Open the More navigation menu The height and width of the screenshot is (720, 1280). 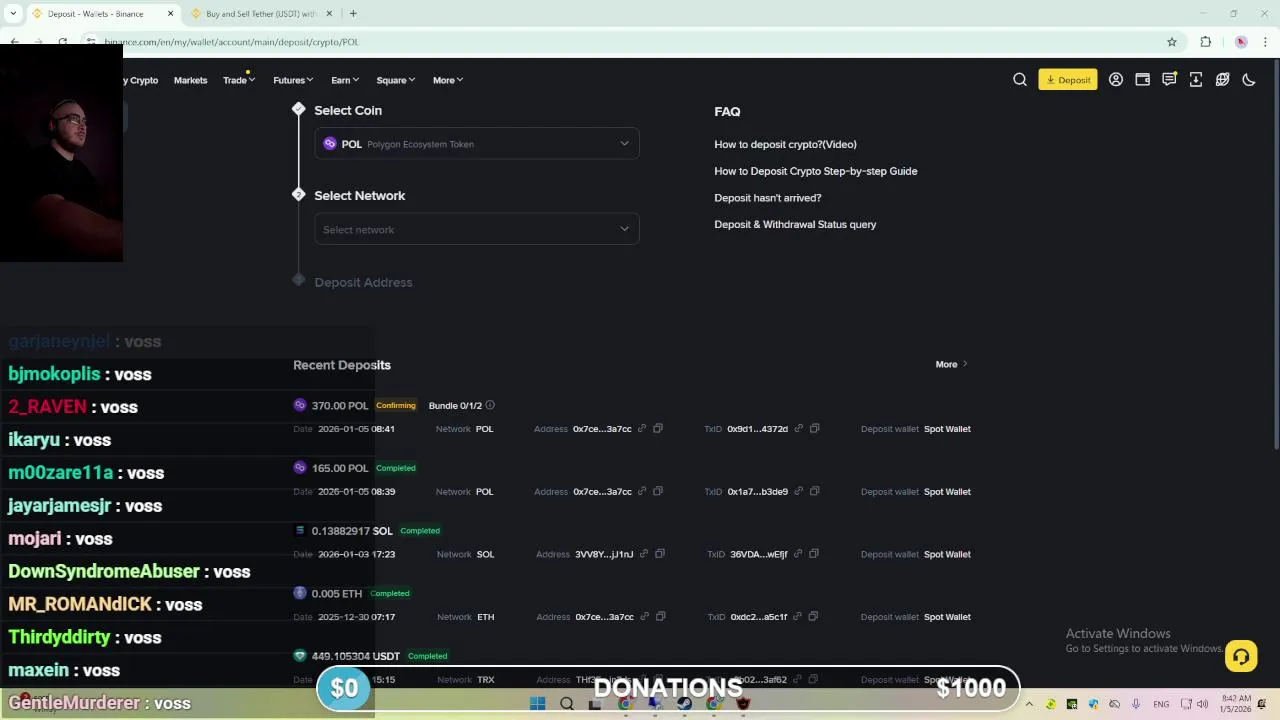(x=448, y=80)
